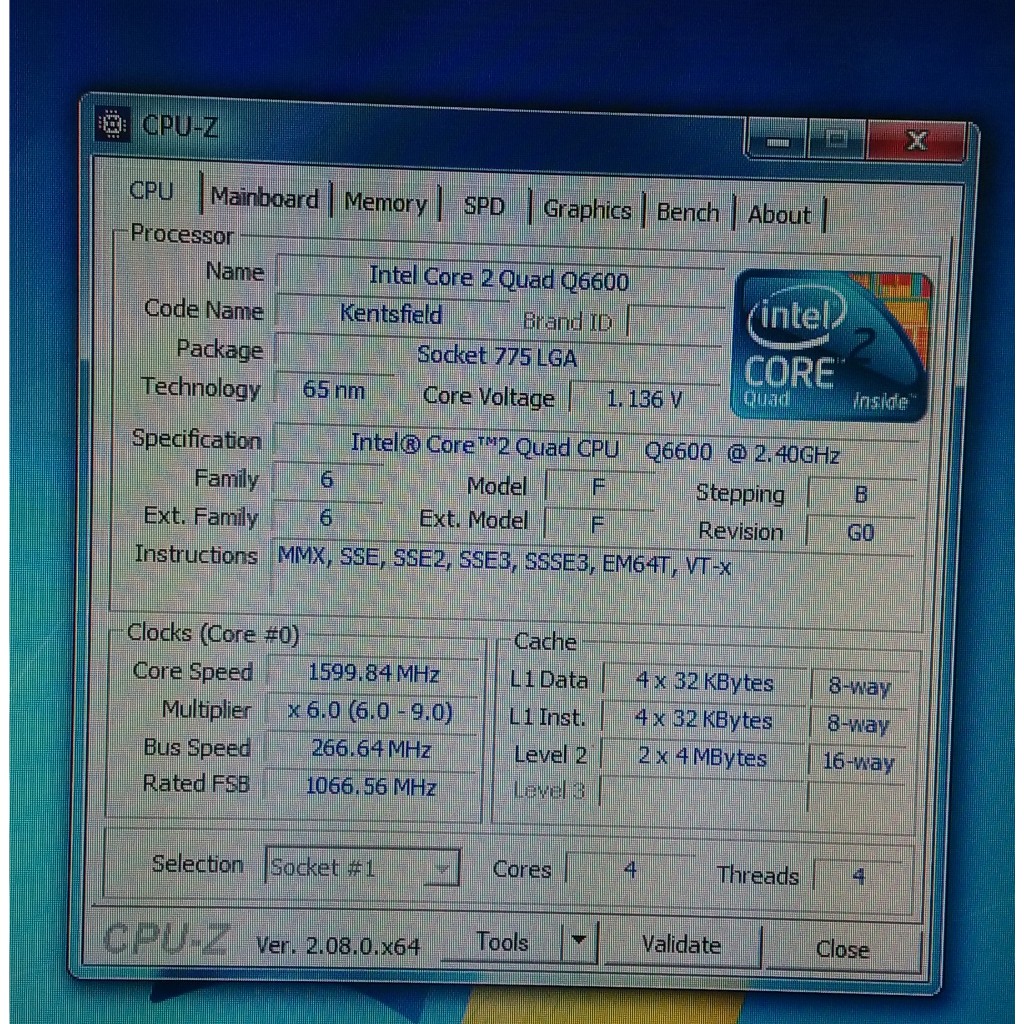Select the processor name Intel Core 2 Quad Q6600

tap(499, 278)
